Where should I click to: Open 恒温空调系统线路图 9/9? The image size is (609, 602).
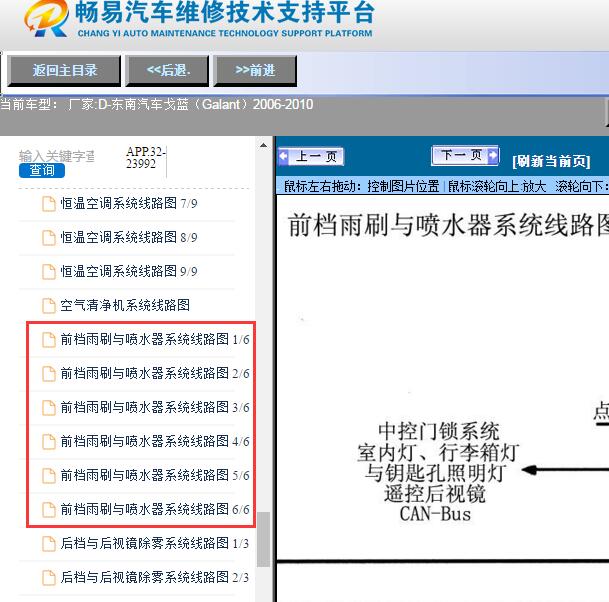[129, 271]
